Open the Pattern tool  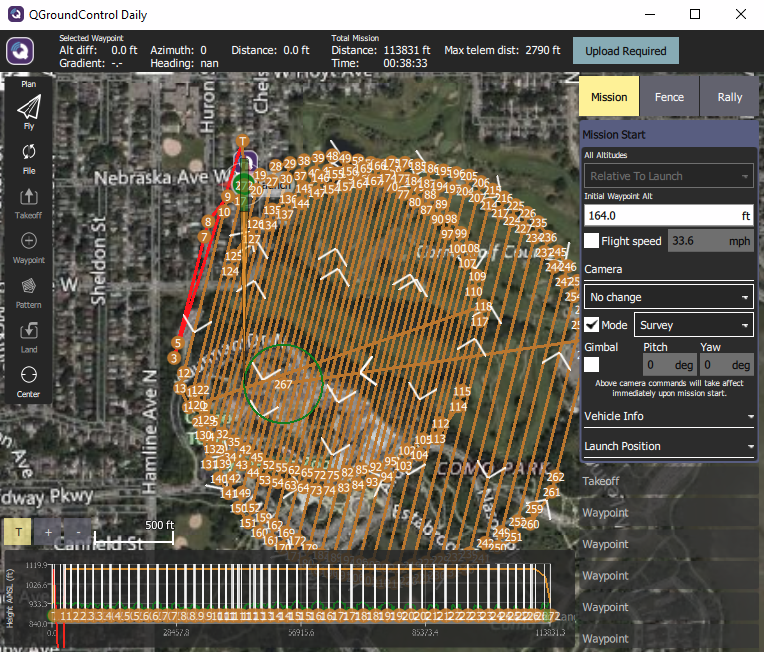[29, 293]
